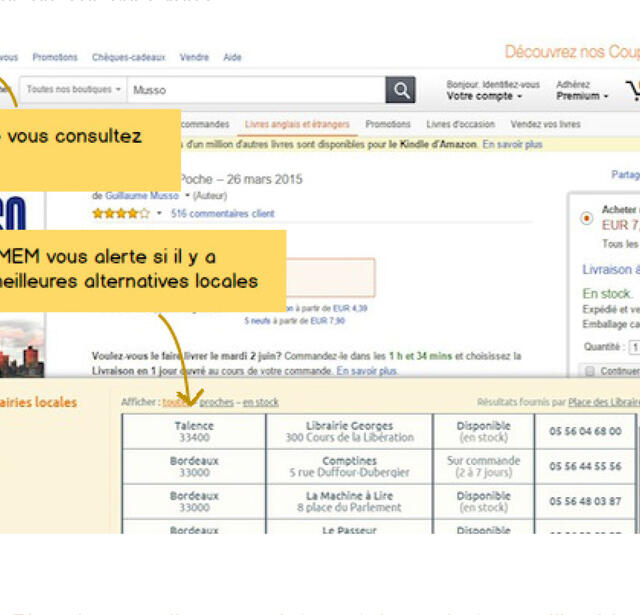640x615 pixels.
Task: Click En savoir plus delivery link
Action: point(367,371)
